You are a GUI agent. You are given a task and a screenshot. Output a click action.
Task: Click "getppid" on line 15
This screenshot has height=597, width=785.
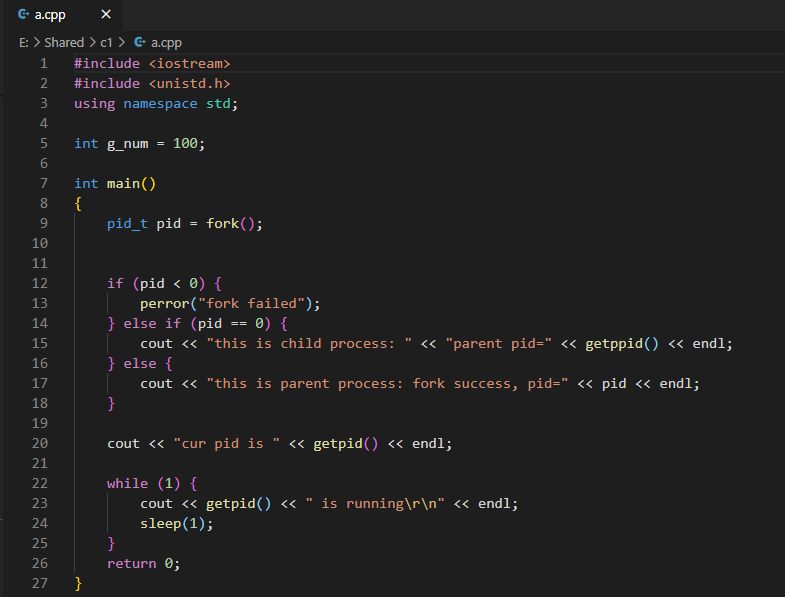coord(614,344)
